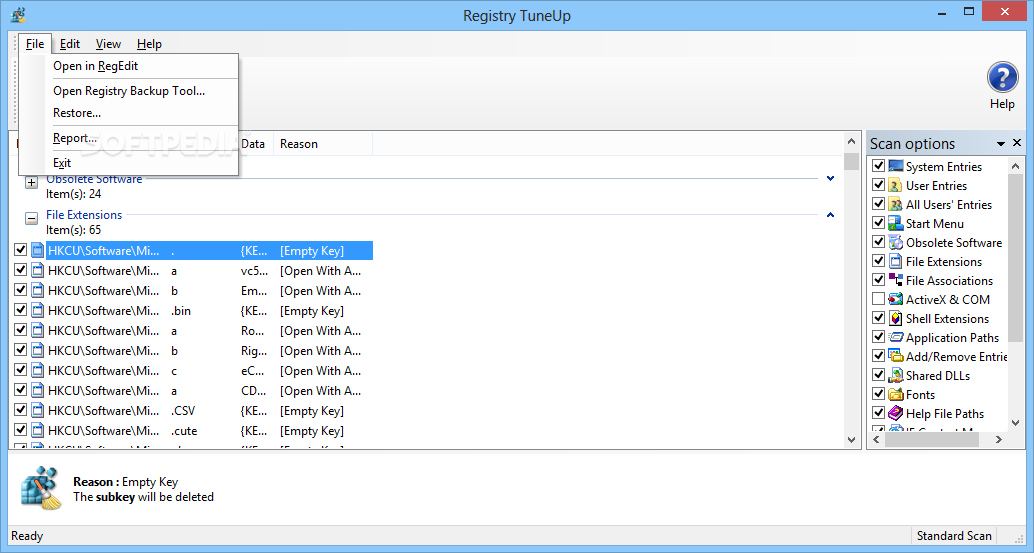The image size is (1034, 553).
Task: Close the Scan options panel
Action: point(1016,143)
